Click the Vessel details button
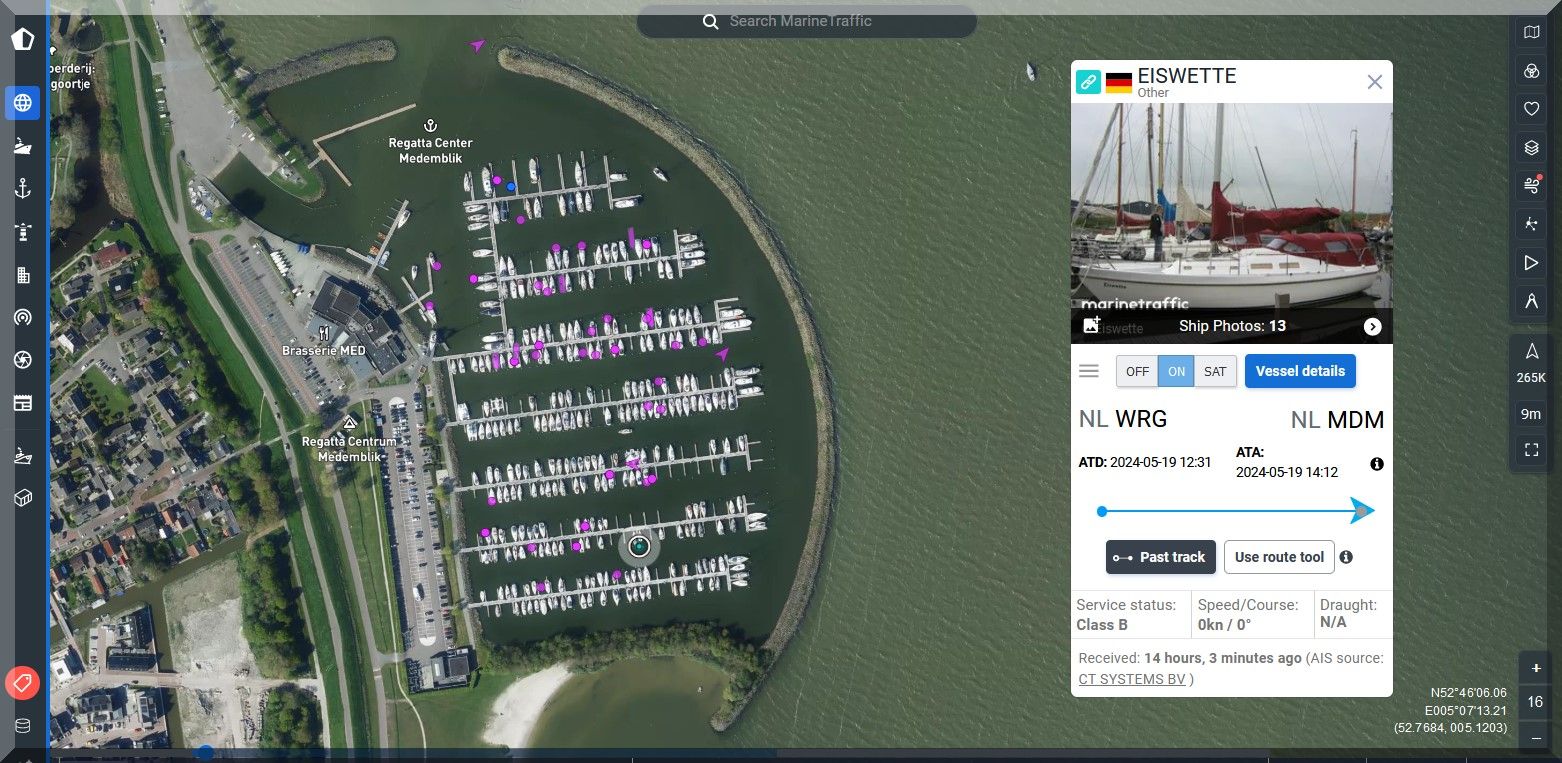The width and height of the screenshot is (1562, 763). point(1300,371)
